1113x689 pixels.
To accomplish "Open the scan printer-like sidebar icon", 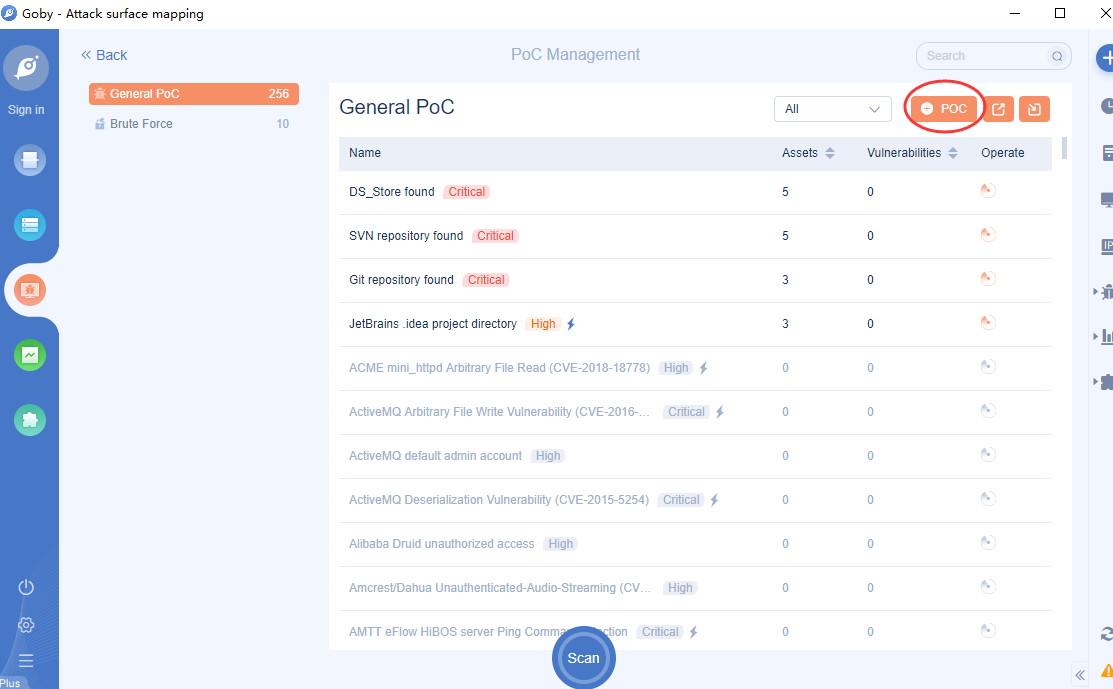I will pos(30,160).
